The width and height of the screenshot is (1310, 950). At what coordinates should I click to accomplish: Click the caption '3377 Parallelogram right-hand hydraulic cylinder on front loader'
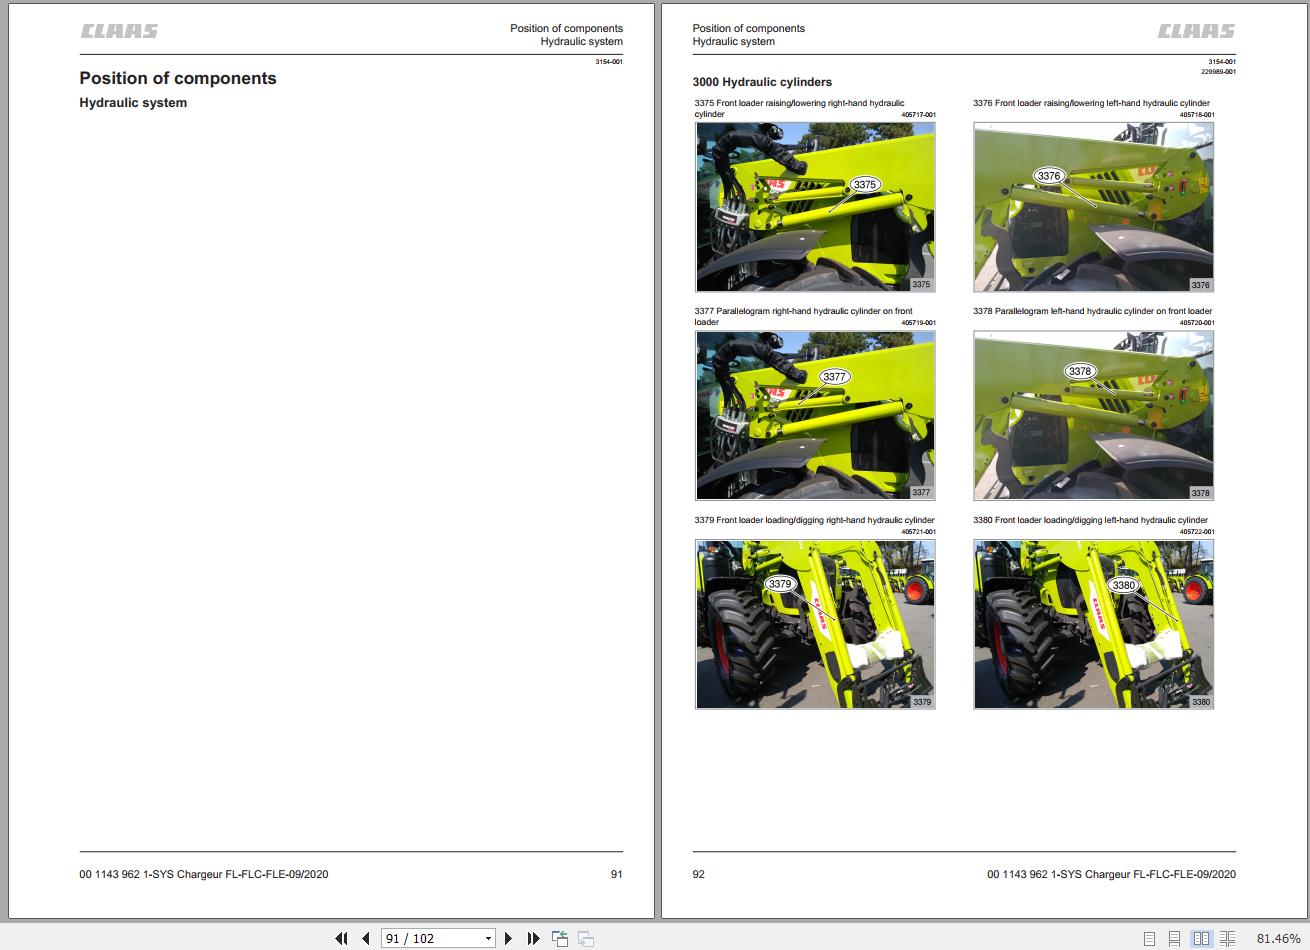pyautogui.click(x=803, y=317)
